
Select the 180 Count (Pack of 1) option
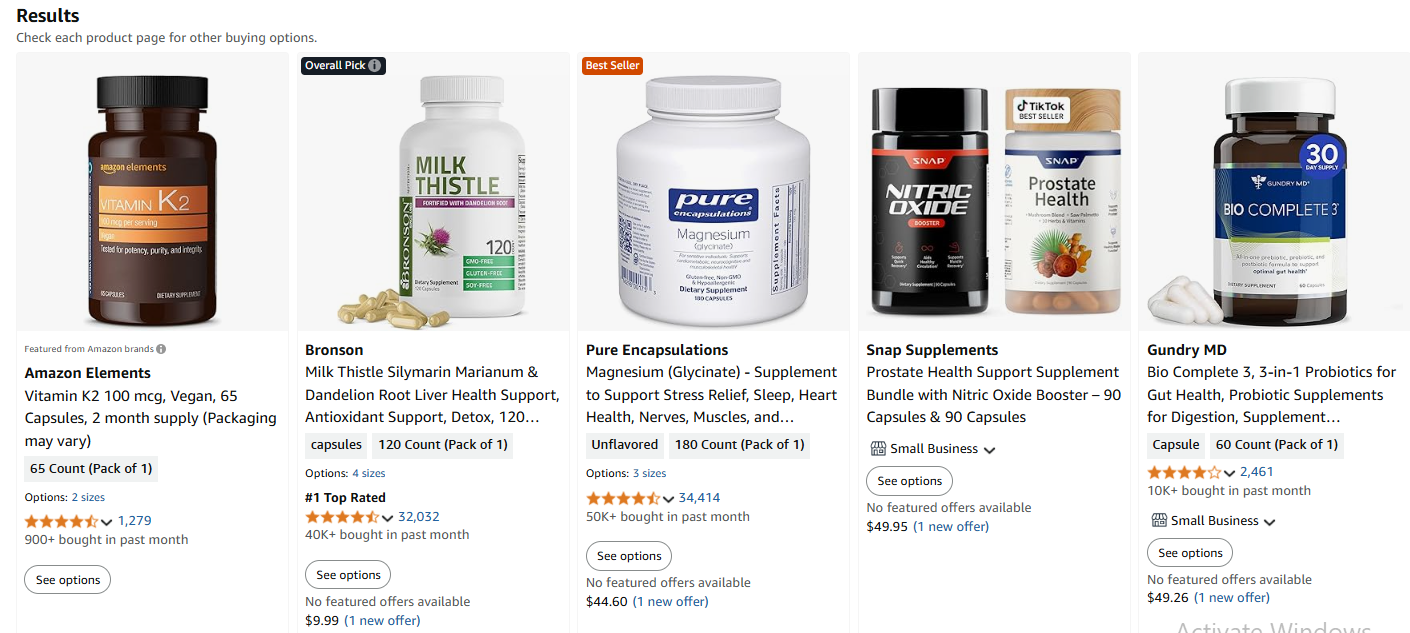(741, 445)
